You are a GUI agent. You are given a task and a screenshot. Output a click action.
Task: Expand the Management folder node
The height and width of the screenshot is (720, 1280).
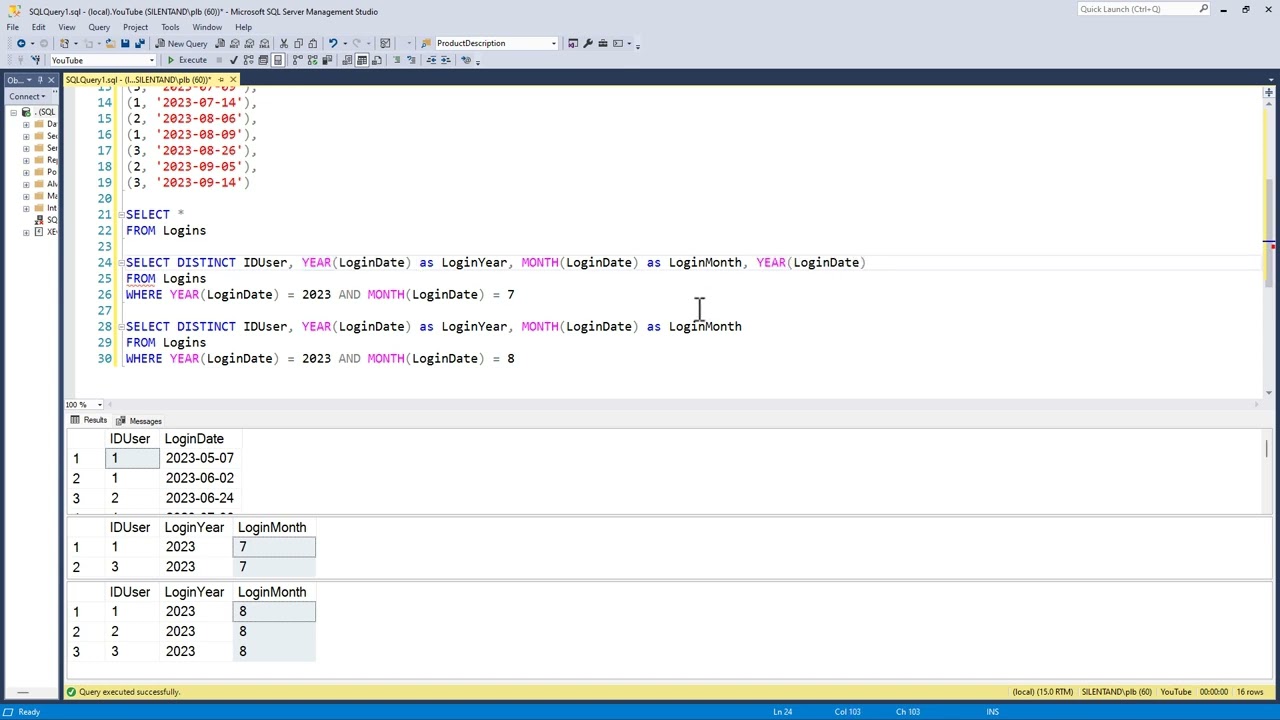click(x=26, y=196)
